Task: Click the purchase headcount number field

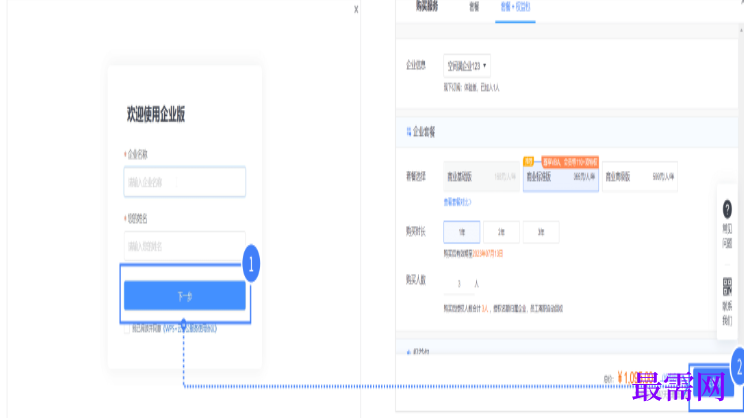Action: [x=459, y=284]
